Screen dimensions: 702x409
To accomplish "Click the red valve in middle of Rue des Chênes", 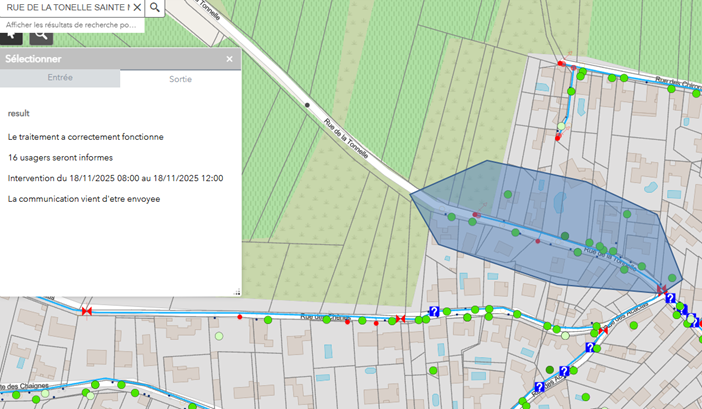I will point(400,319).
